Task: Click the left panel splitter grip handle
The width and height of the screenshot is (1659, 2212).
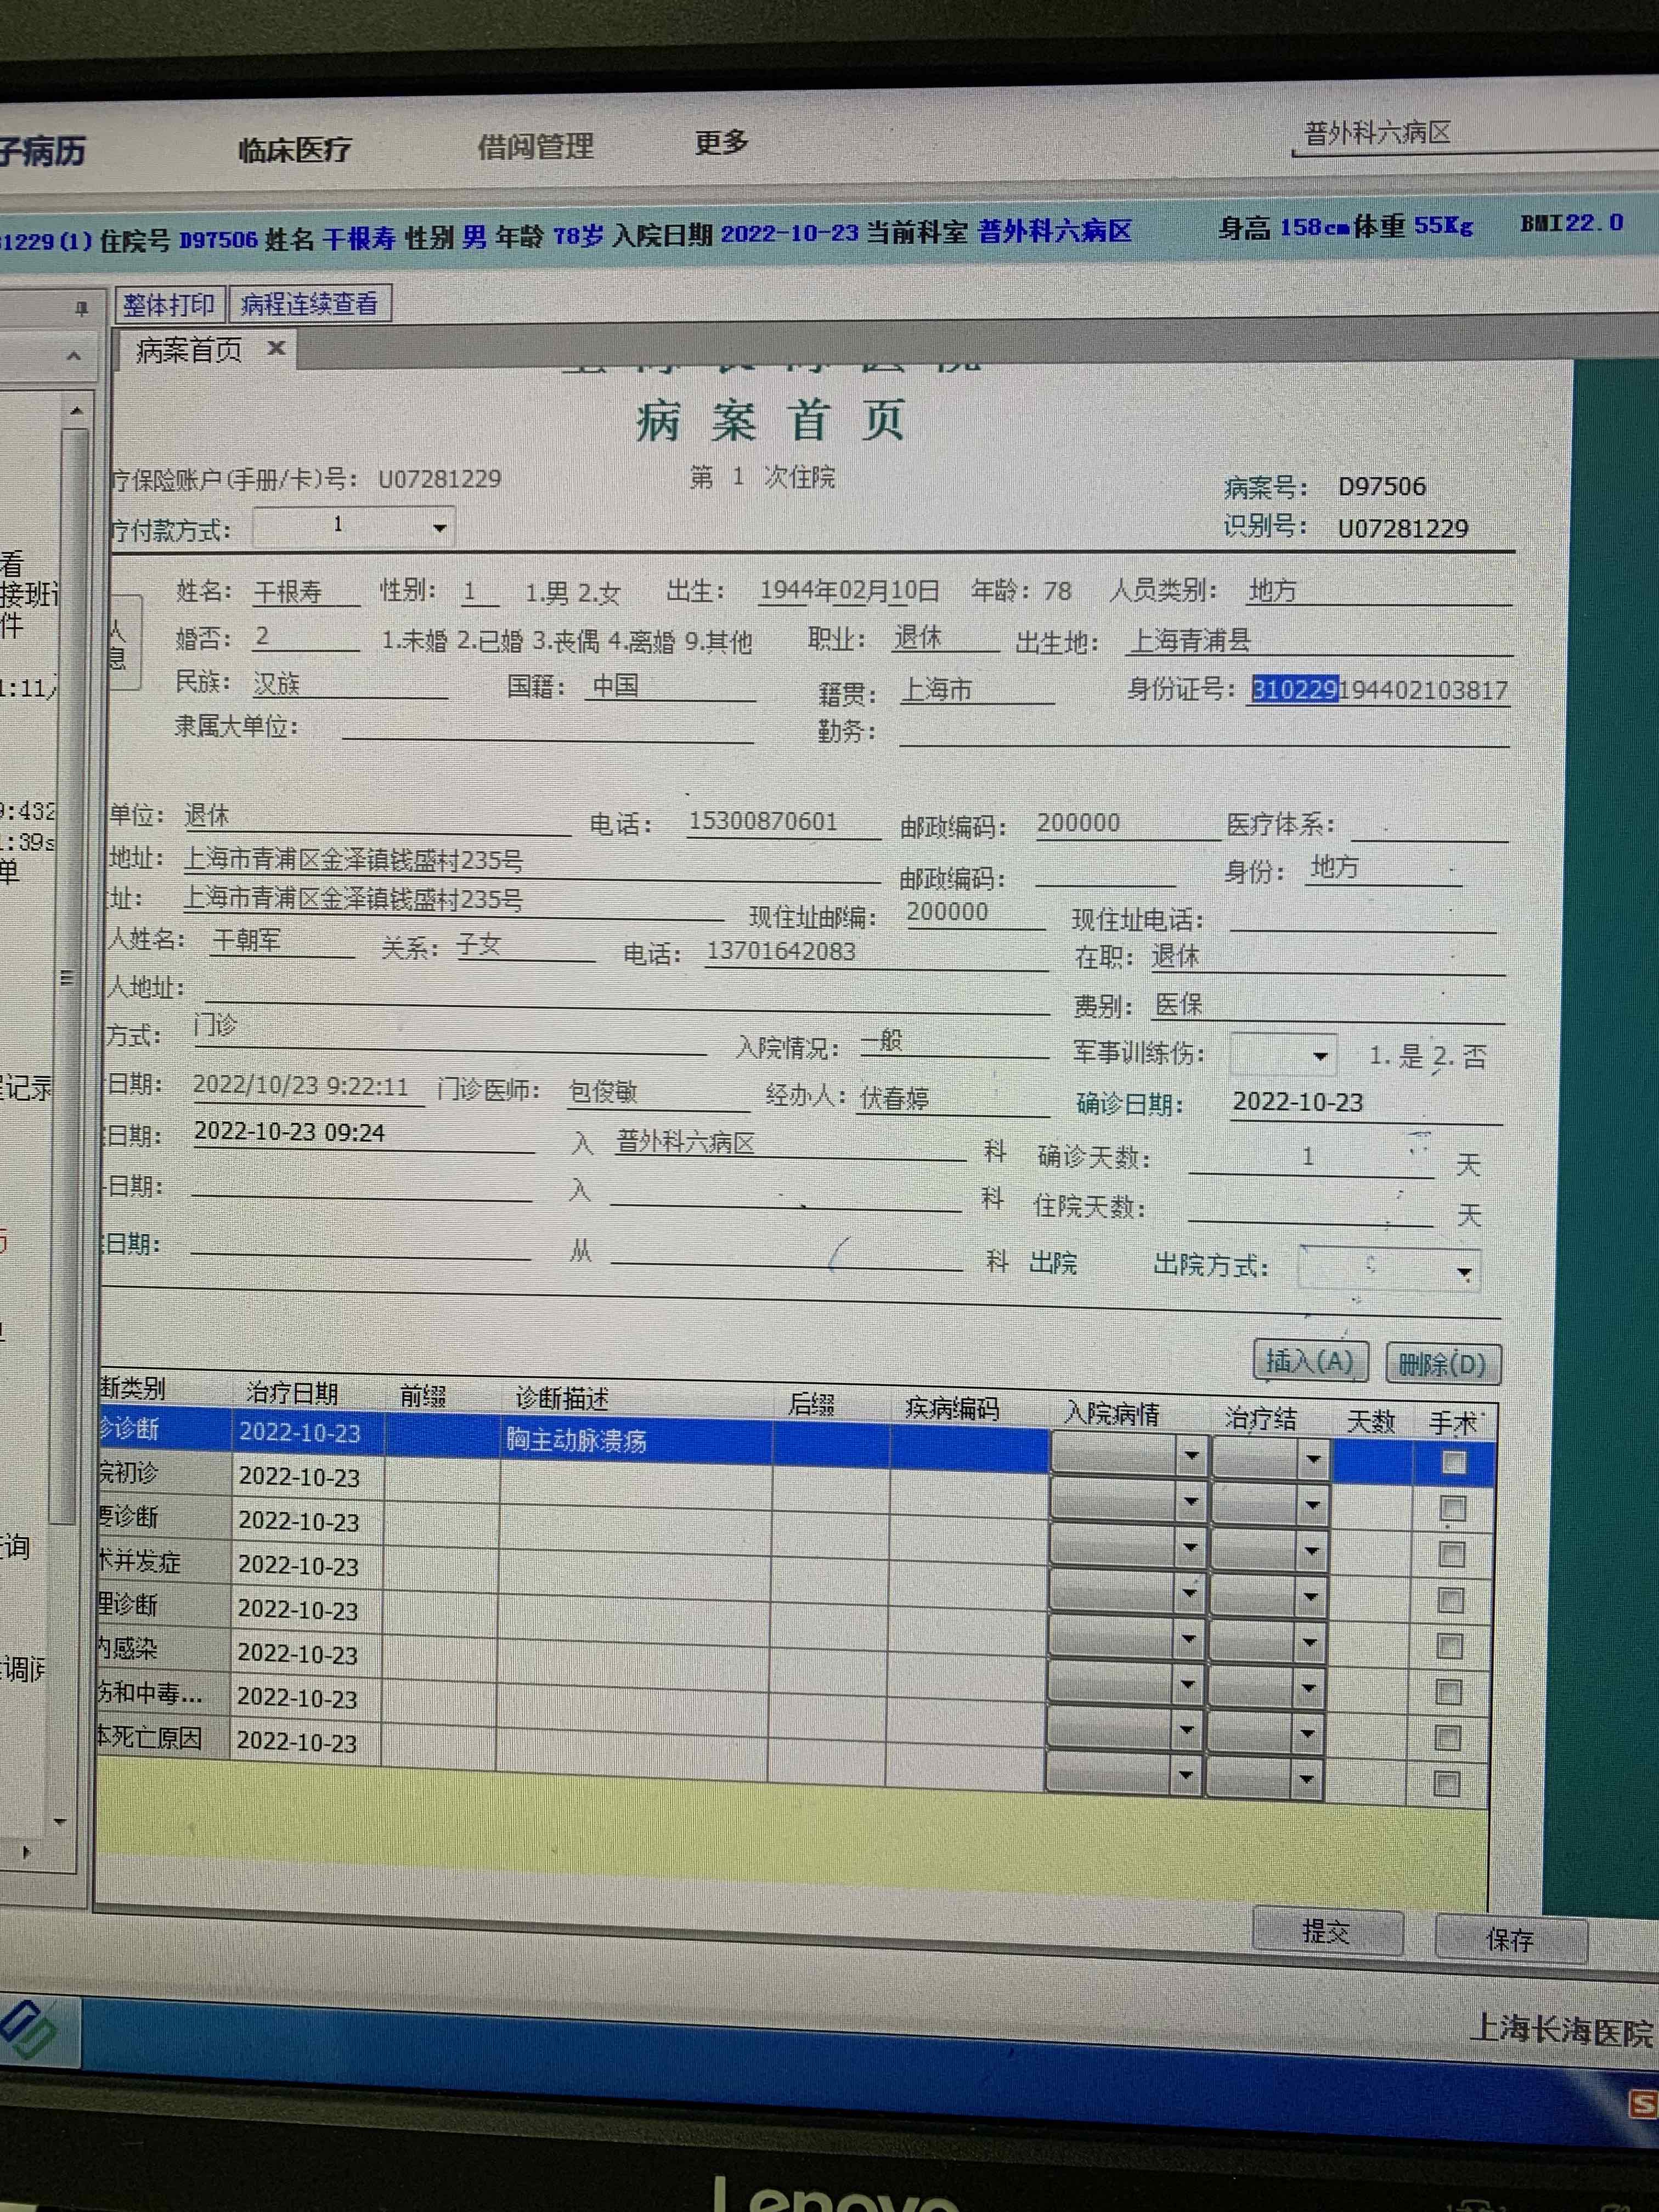Action: pos(67,978)
